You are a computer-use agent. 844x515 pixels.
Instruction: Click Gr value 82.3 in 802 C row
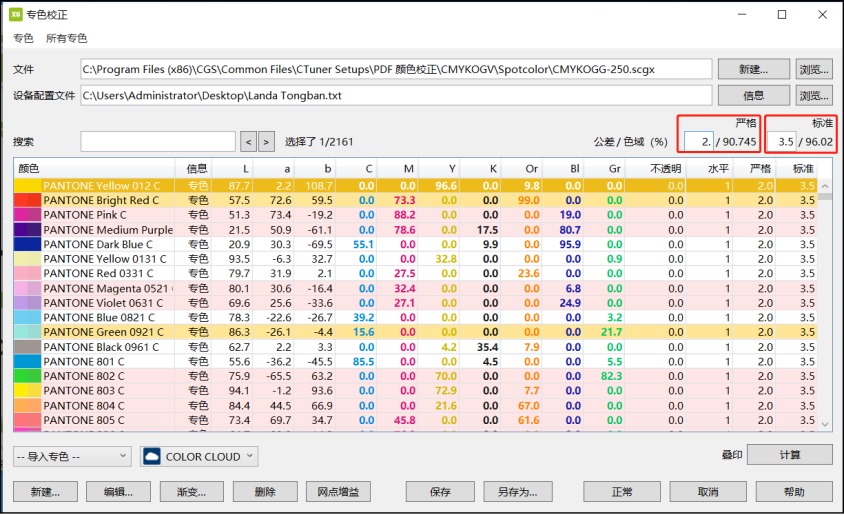[x=611, y=376]
